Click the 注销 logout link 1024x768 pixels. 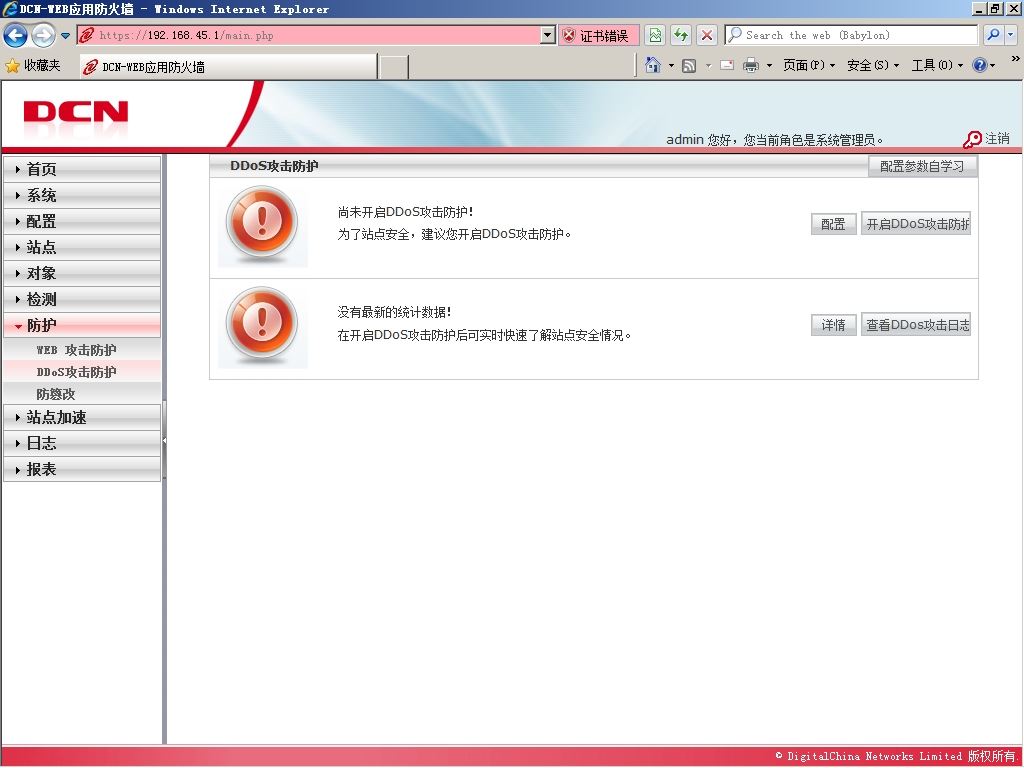997,138
